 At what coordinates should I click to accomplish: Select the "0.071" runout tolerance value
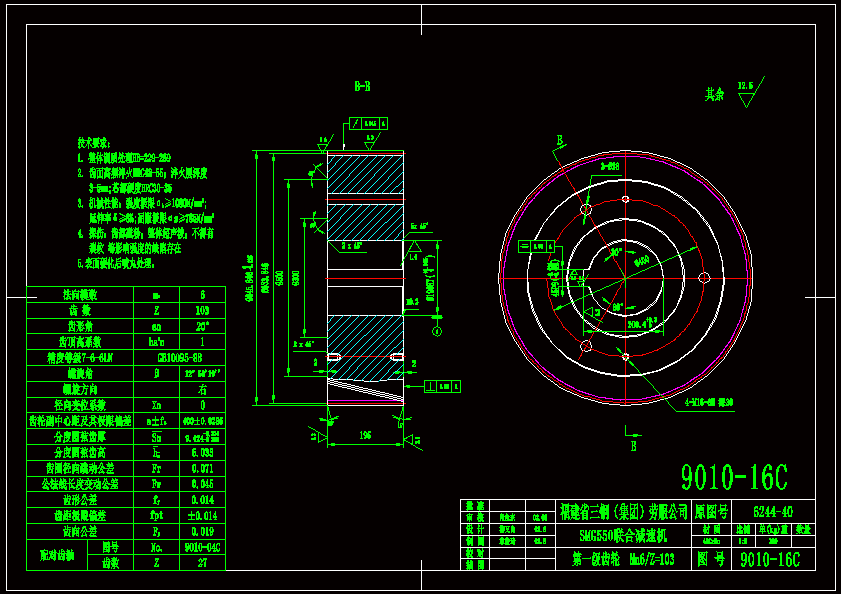pos(202,468)
